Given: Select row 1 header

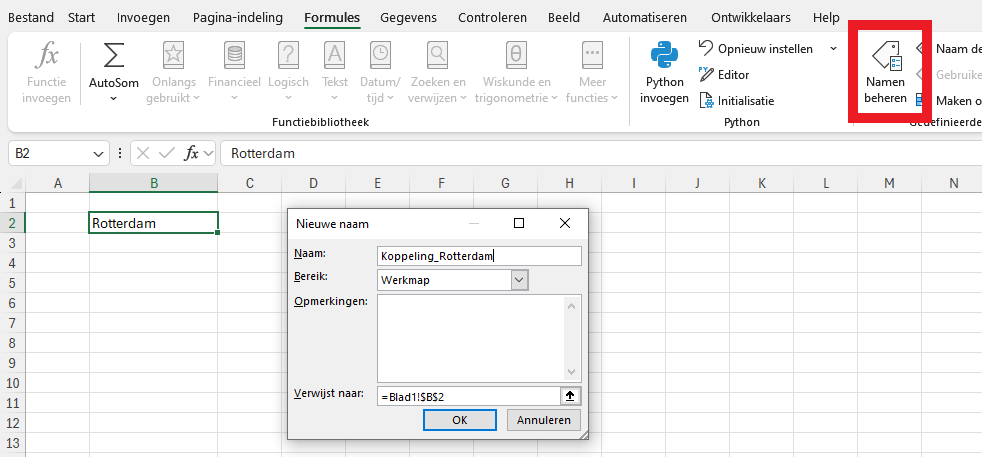Looking at the screenshot, I should (x=13, y=203).
